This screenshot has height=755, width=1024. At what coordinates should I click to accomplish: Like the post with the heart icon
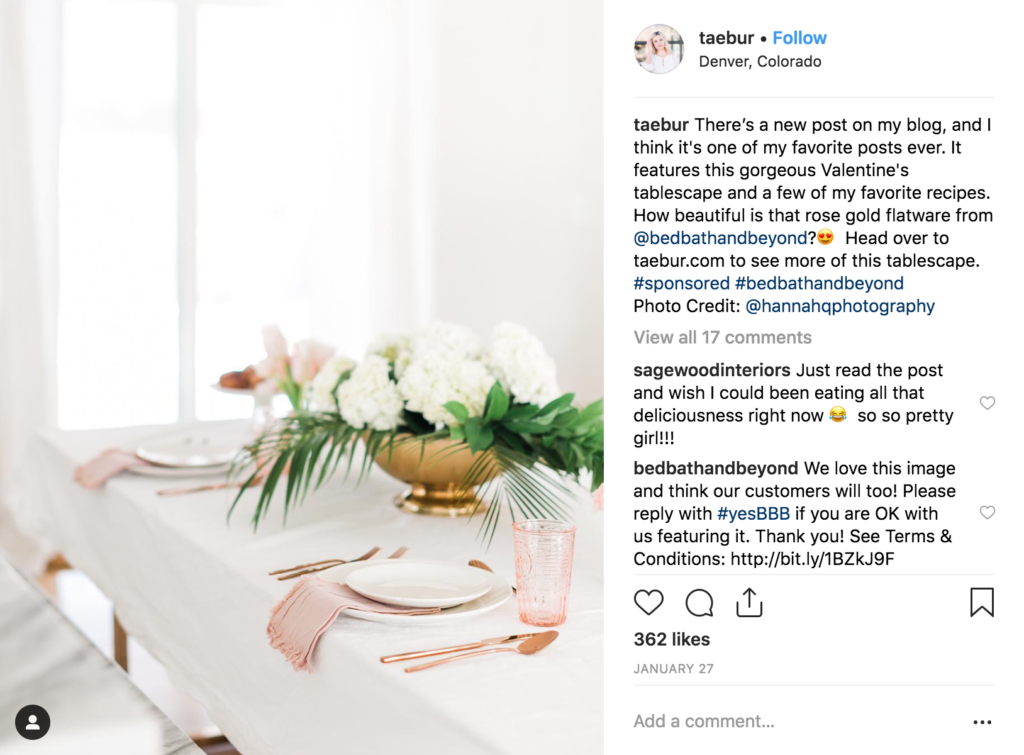648,602
